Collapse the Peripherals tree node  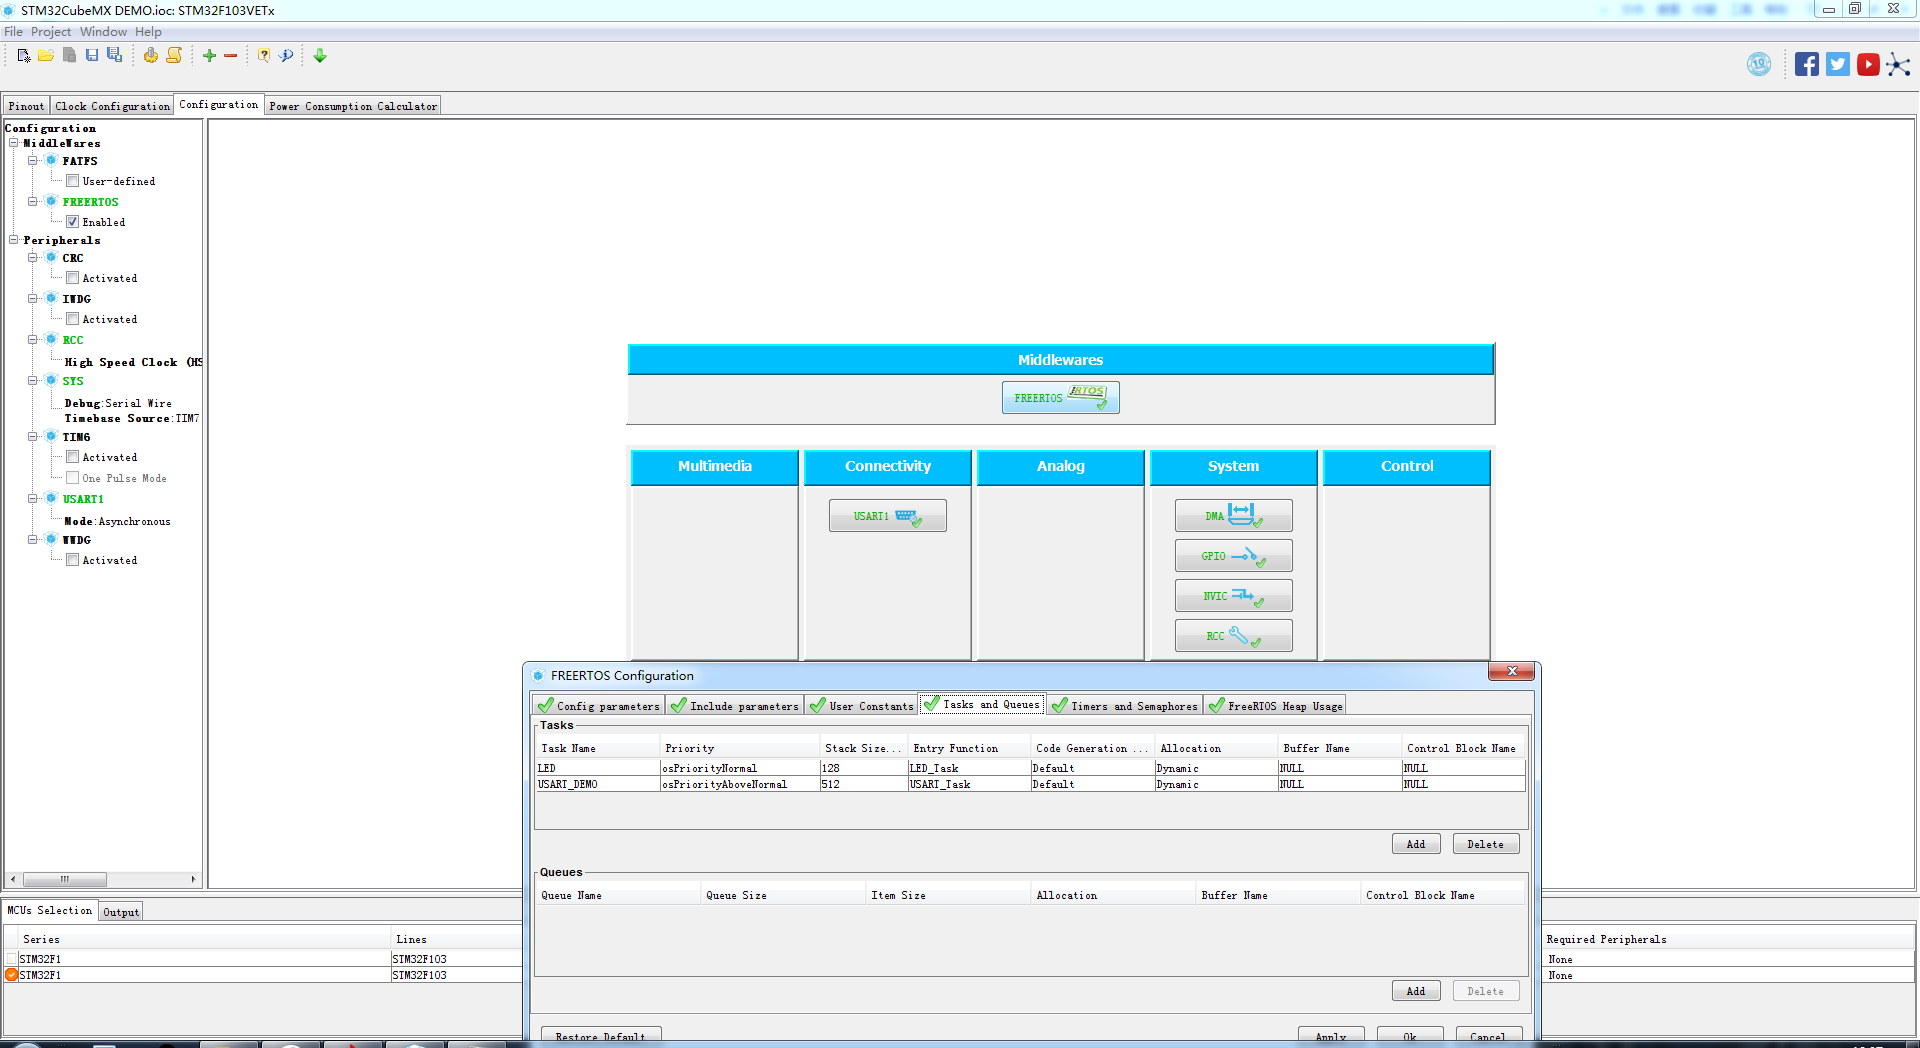(x=14, y=240)
